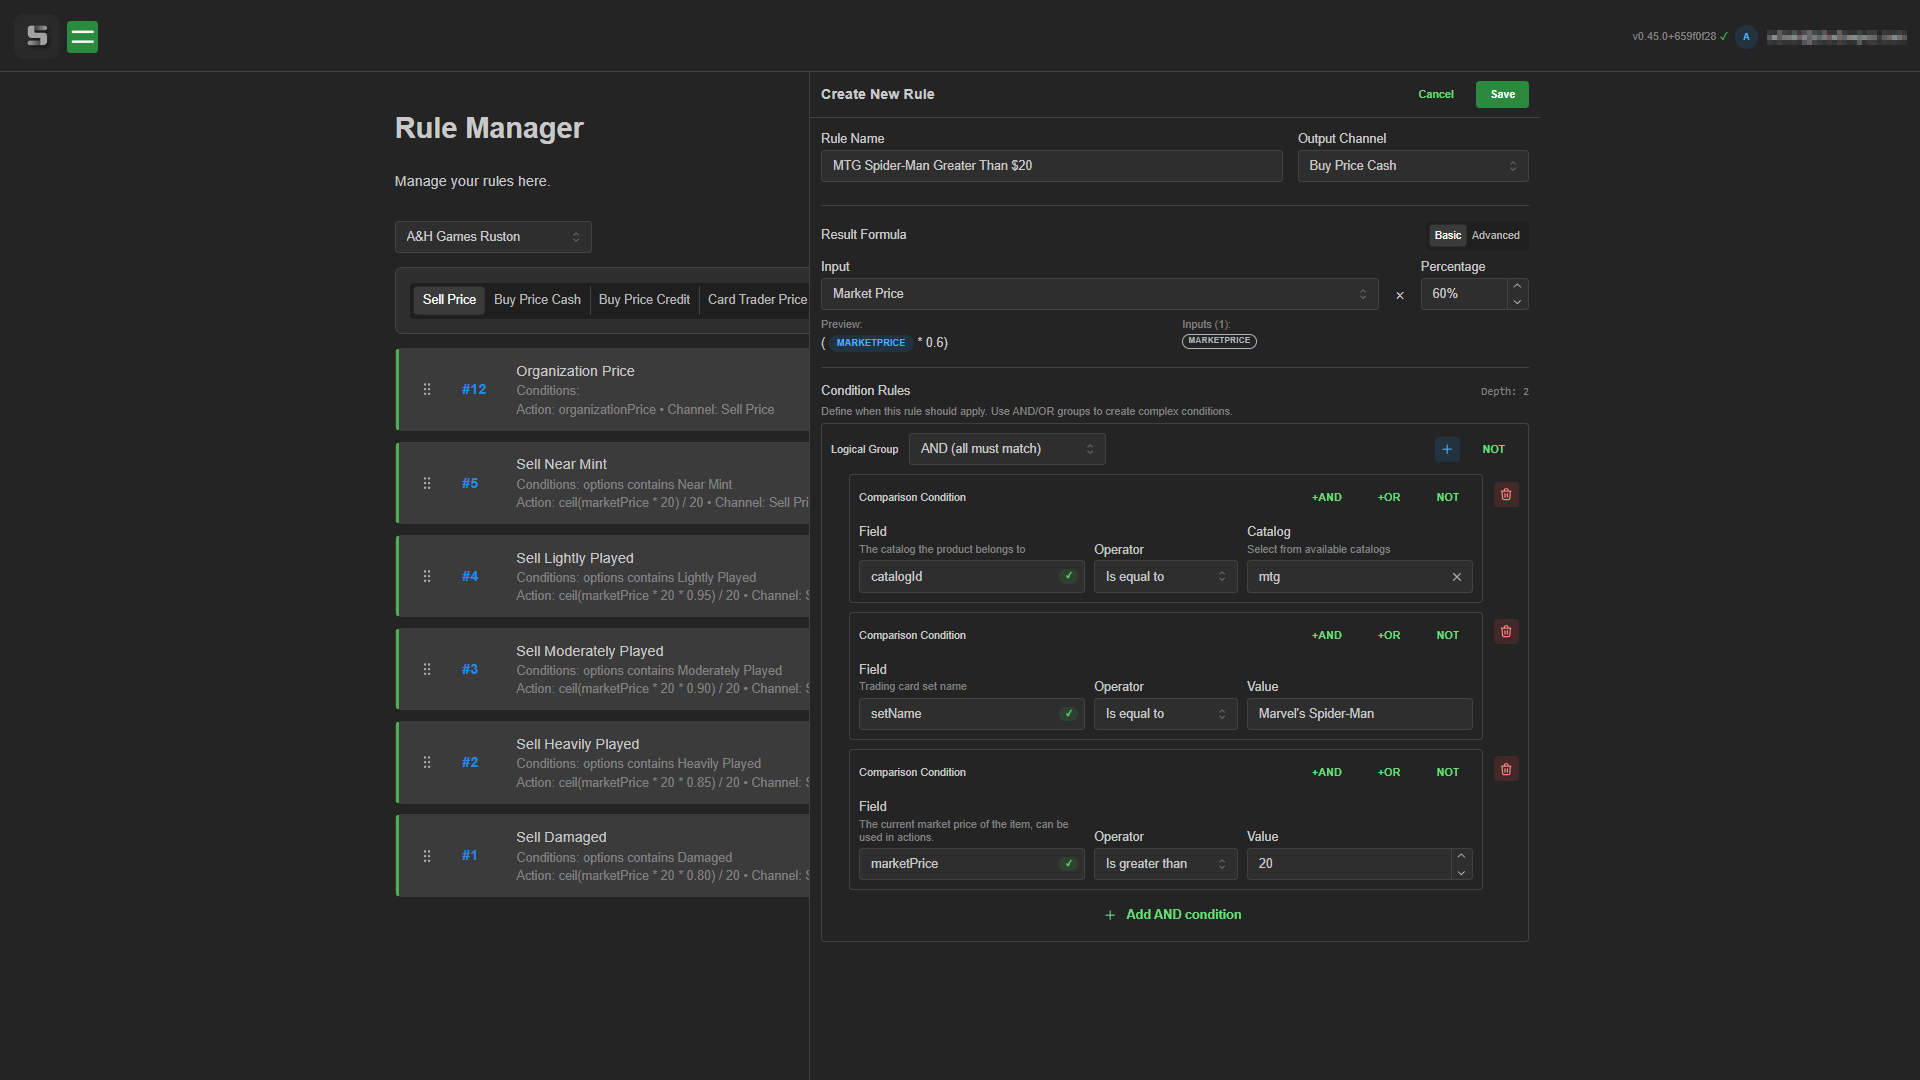Image resolution: width=1920 pixels, height=1080 pixels.
Task: Clear the mtg catalog selection
Action: tap(1457, 576)
